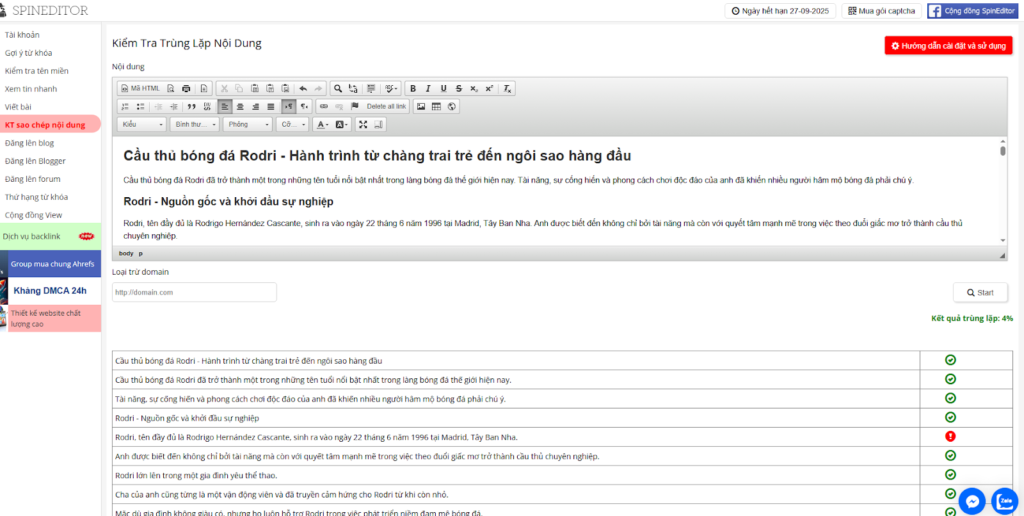Select Đăng lên Blogger in sidebar
This screenshot has height=516, width=1024.
click(35, 160)
